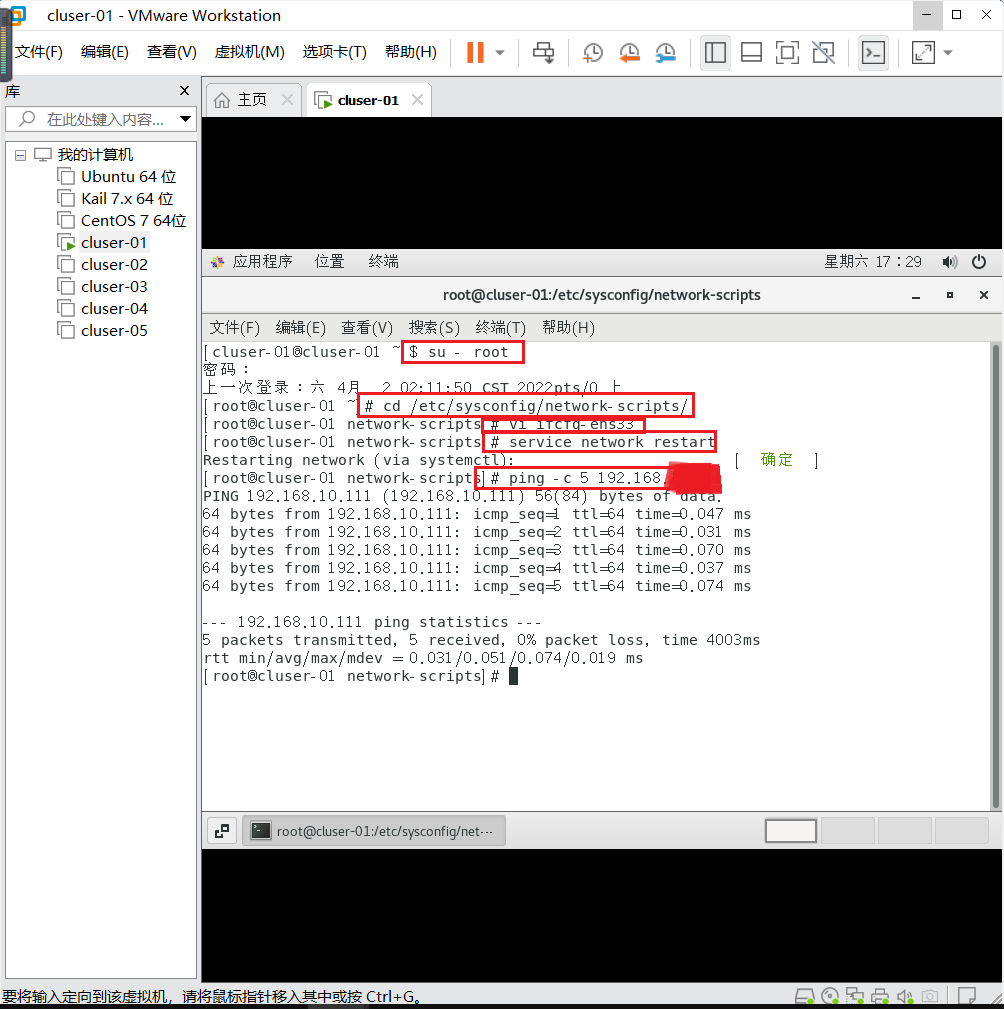This screenshot has height=1009, width=1004.
Task: Toggle the library sidebar view icon
Action: coord(715,53)
